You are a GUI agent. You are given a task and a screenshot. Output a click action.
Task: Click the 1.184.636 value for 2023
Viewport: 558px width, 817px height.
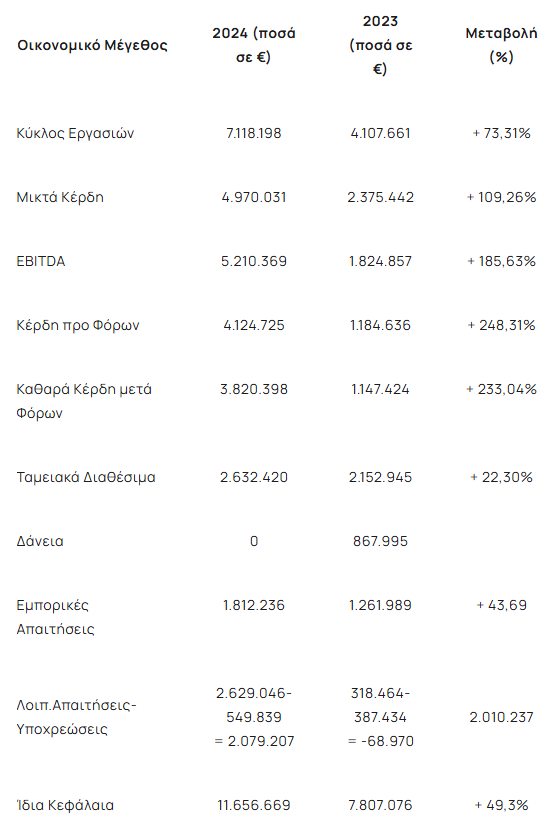(x=380, y=326)
